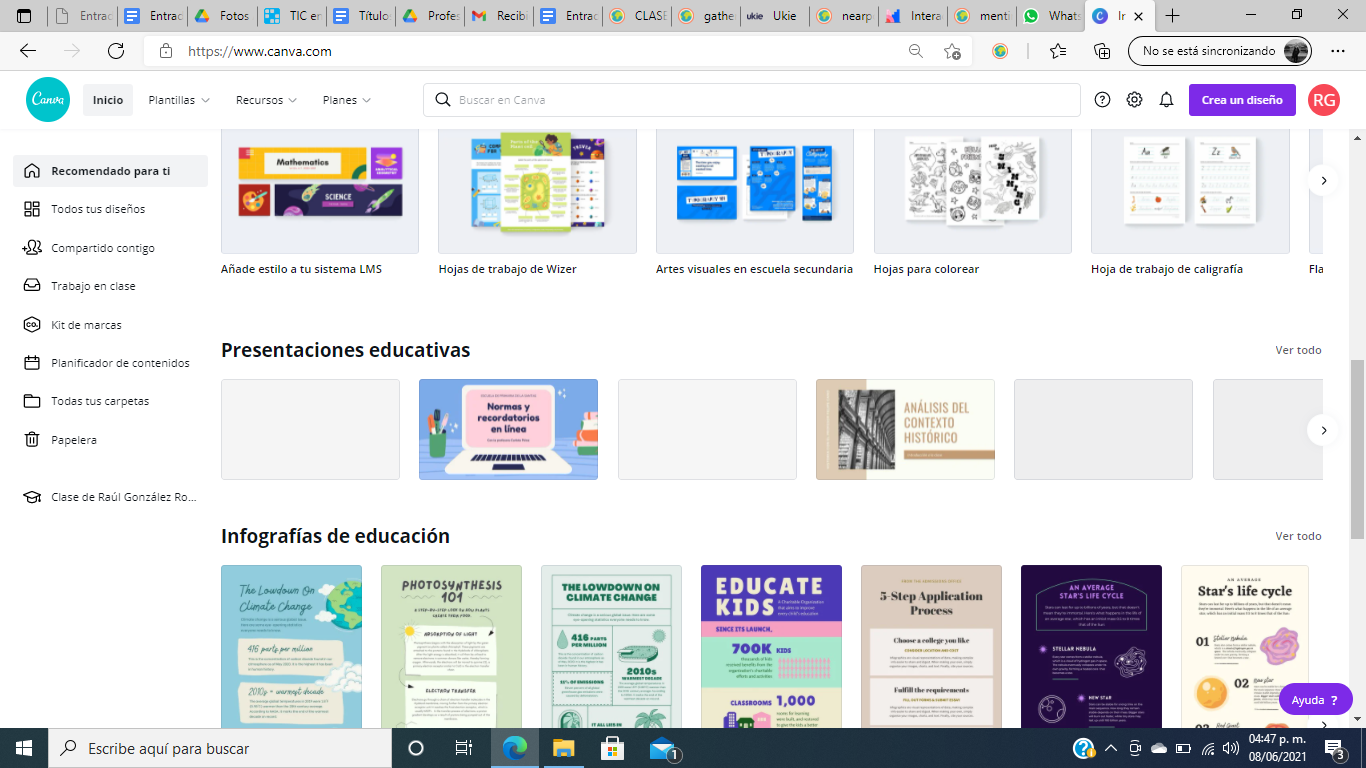This screenshot has height=768, width=1366.
Task: Open the Normas y recordatorios template
Action: click(508, 429)
